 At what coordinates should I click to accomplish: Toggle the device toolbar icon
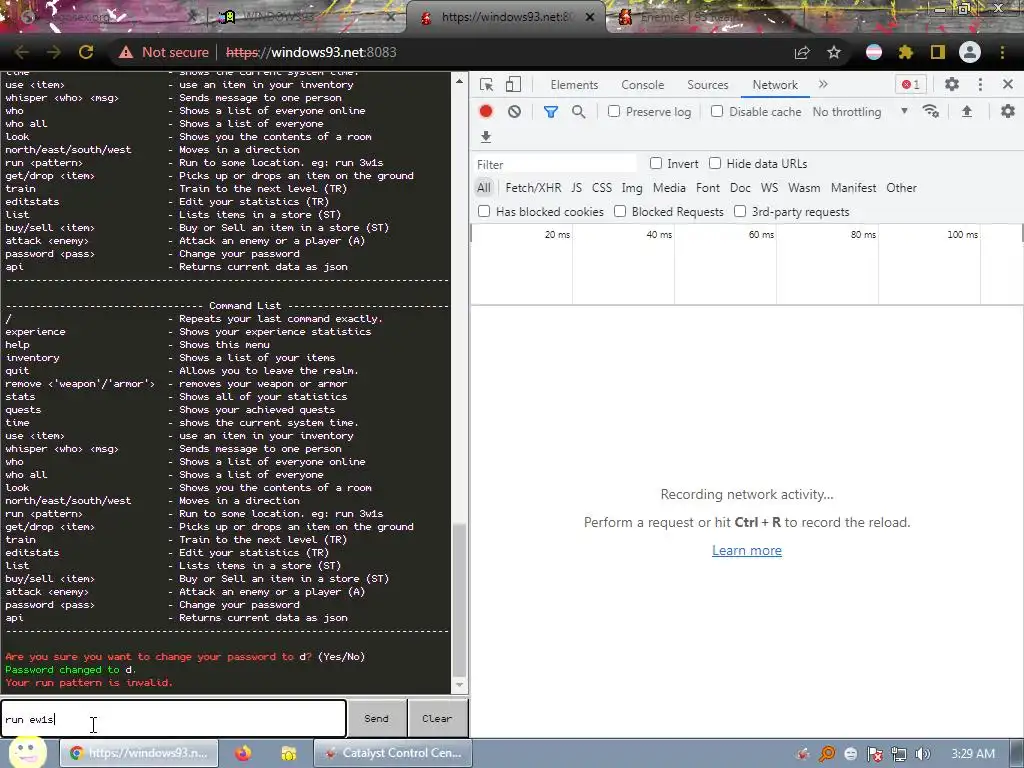pyautogui.click(x=513, y=84)
